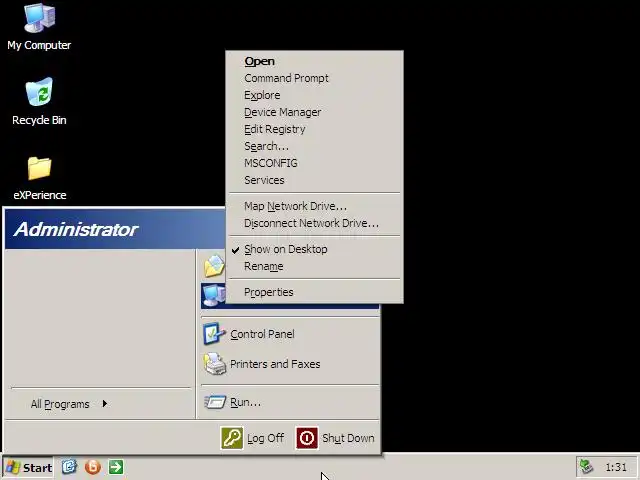Click the green arrow Quick Launch icon
Image resolution: width=640 pixels, height=480 pixels.
(116, 467)
